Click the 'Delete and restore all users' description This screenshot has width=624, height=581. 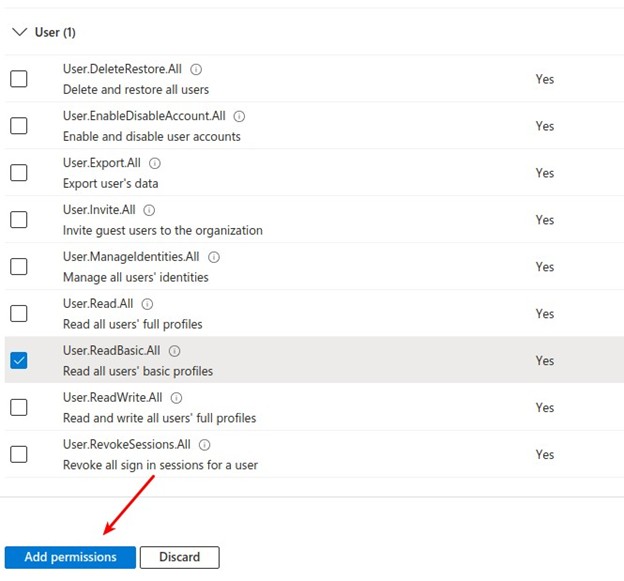[136, 90]
